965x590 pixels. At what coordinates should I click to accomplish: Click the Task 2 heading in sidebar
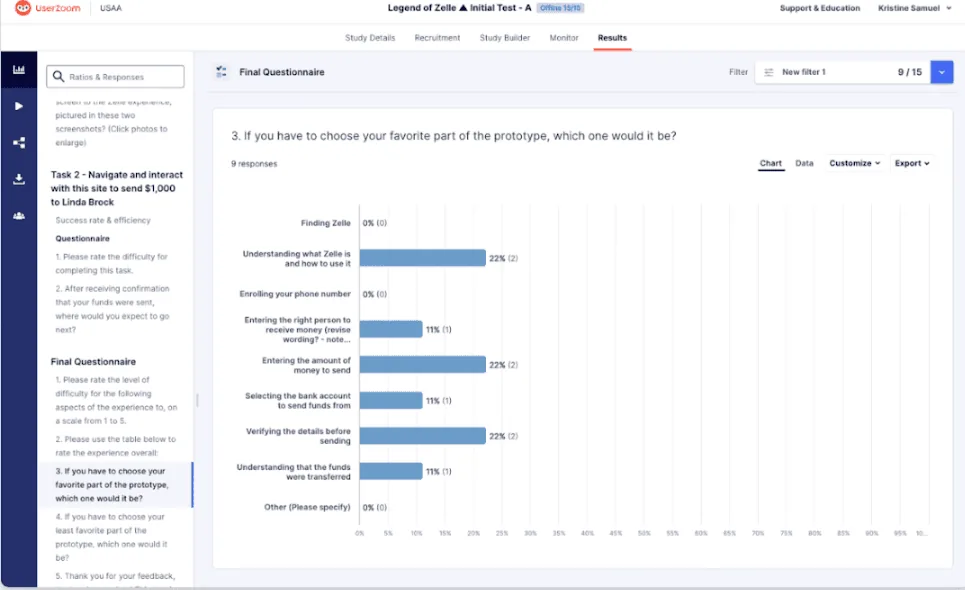coord(117,188)
